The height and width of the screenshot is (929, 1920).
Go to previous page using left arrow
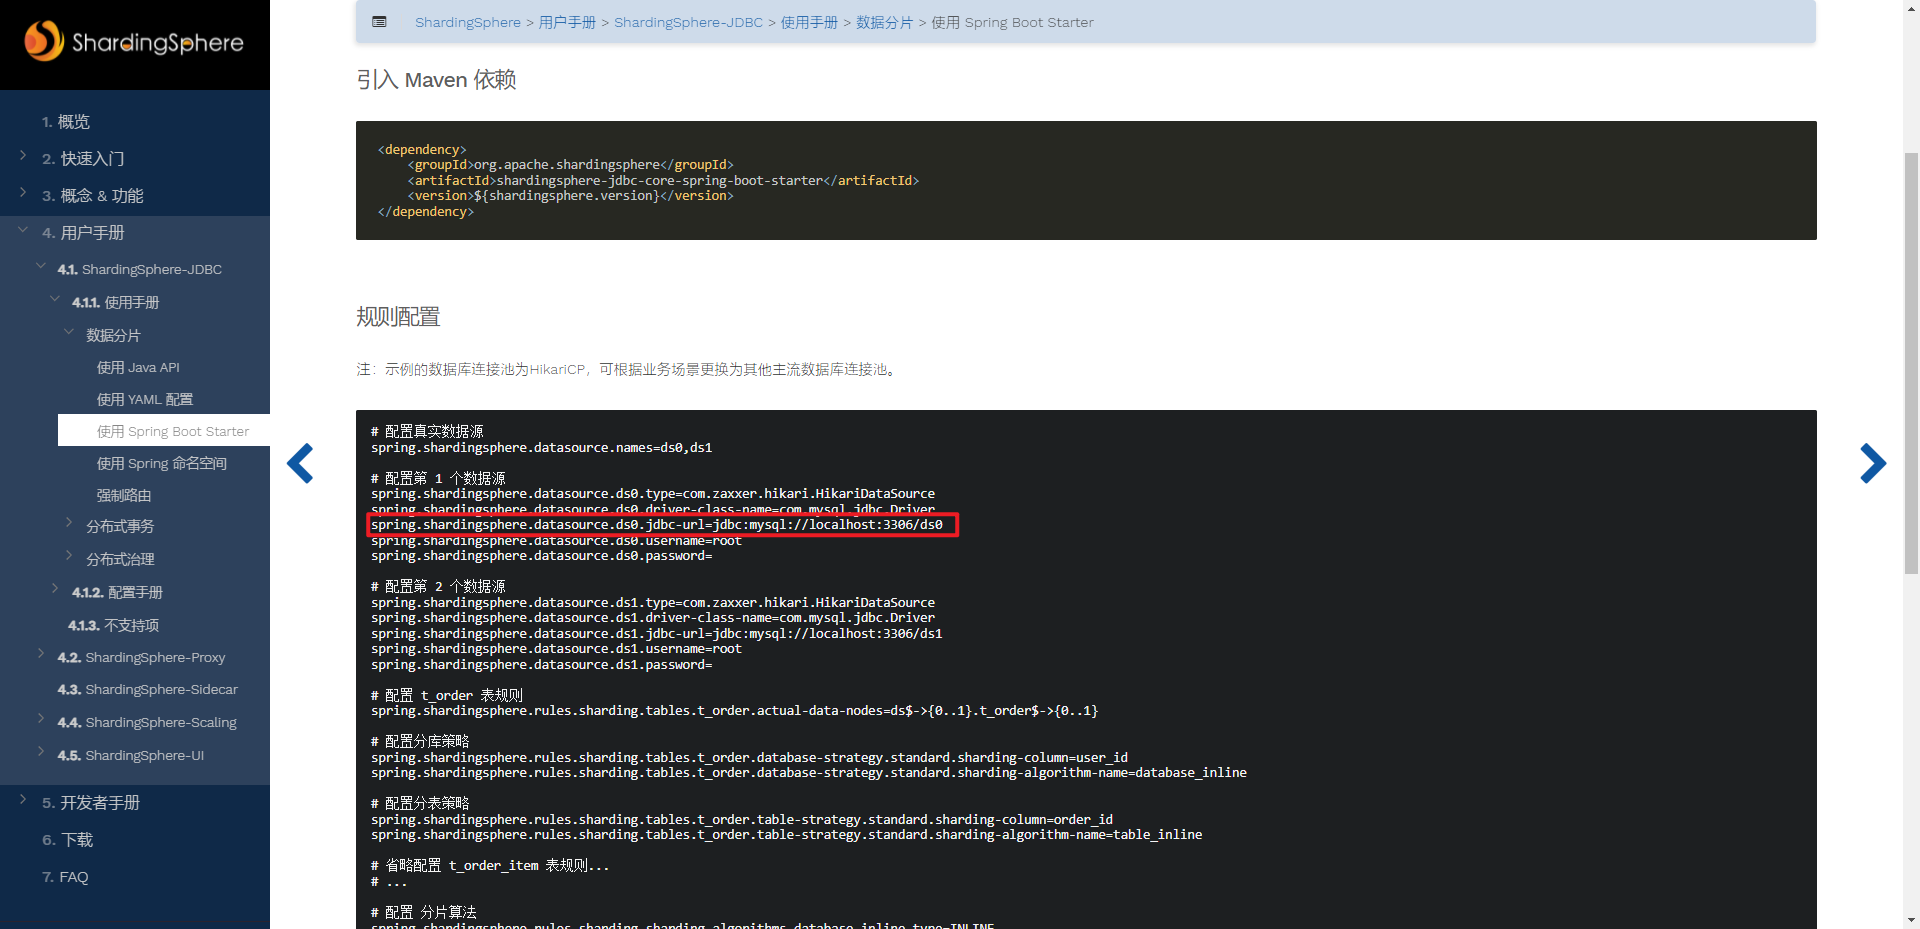[x=300, y=463]
